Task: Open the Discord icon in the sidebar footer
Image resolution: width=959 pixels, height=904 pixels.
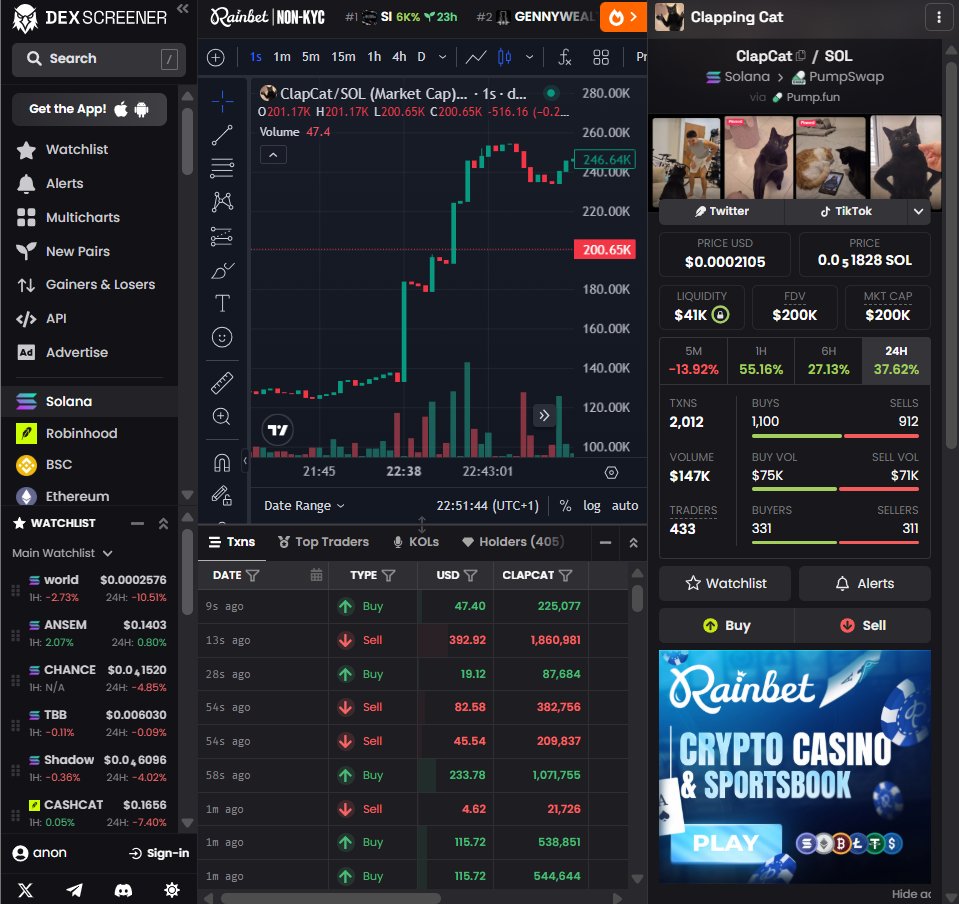Action: tap(123, 890)
